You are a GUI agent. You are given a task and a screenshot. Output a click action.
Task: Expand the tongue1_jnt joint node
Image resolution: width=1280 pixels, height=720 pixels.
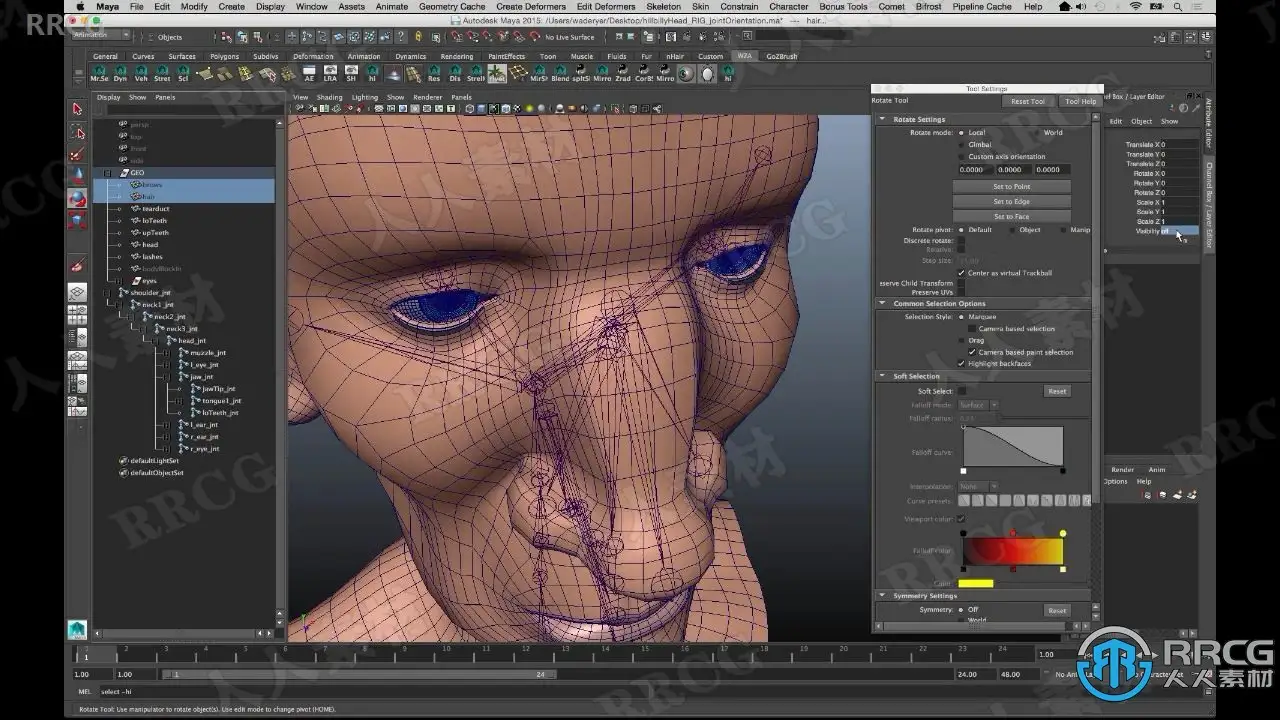coord(178,401)
